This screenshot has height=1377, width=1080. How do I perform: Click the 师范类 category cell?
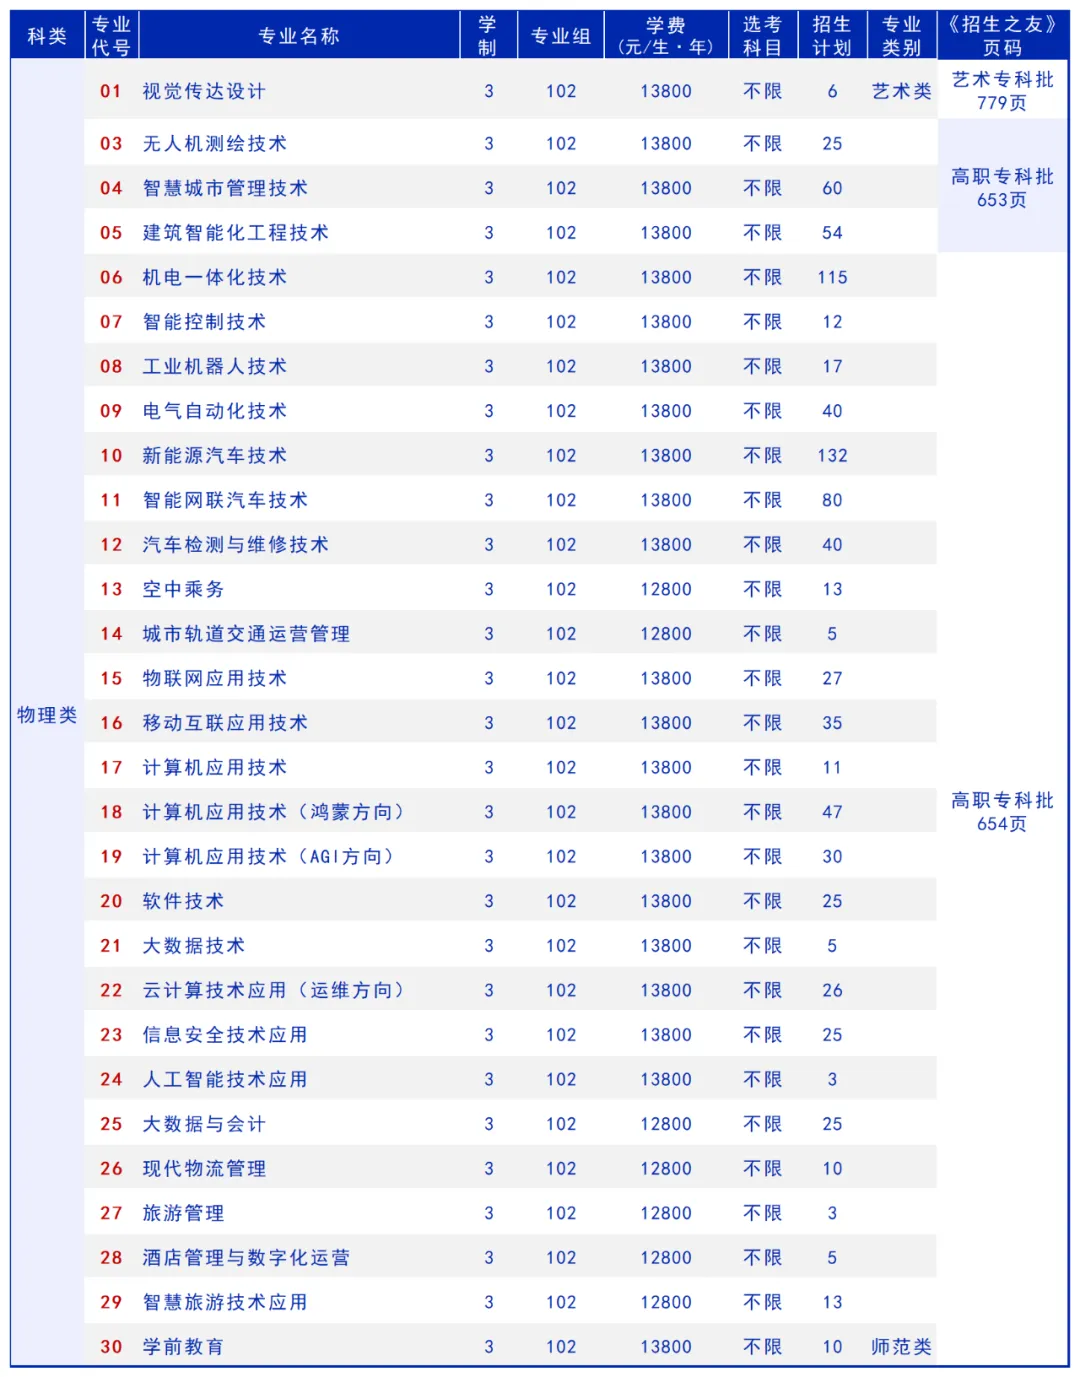coord(901,1347)
